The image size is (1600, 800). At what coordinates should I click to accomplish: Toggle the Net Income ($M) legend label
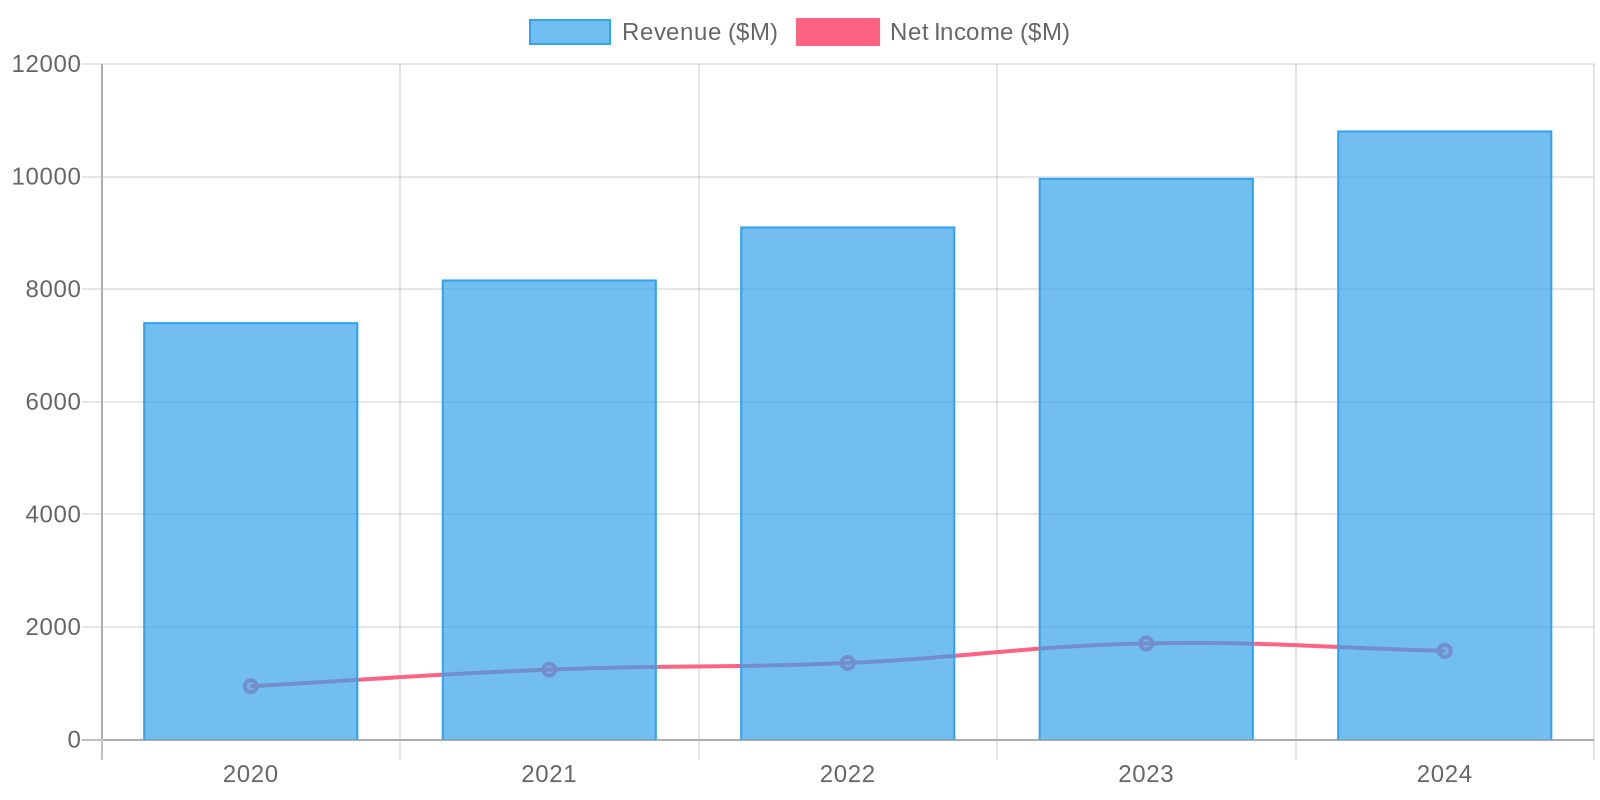979,32
